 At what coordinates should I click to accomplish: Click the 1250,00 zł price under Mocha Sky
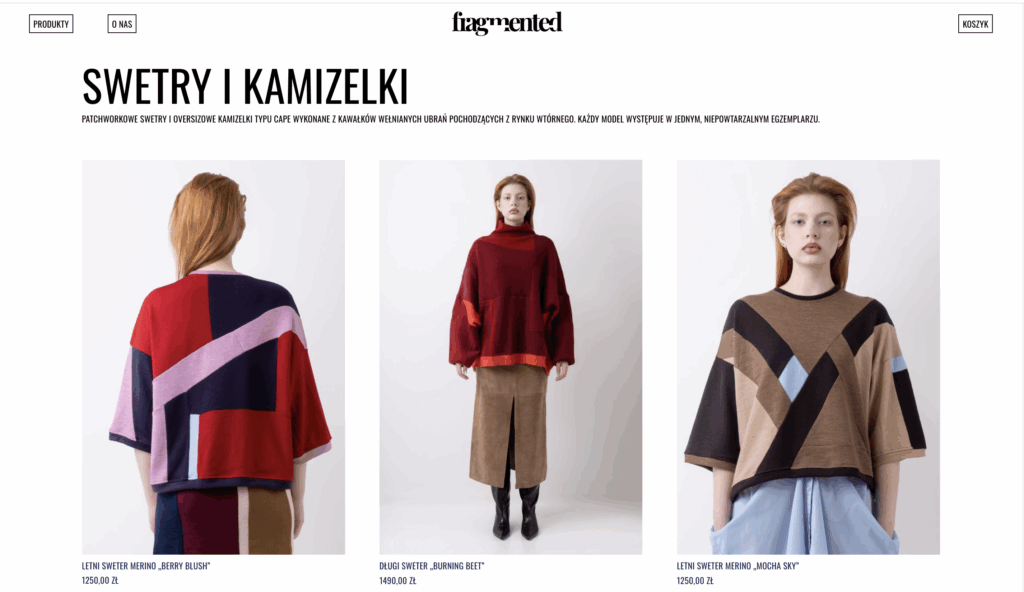pyautogui.click(x=695, y=580)
